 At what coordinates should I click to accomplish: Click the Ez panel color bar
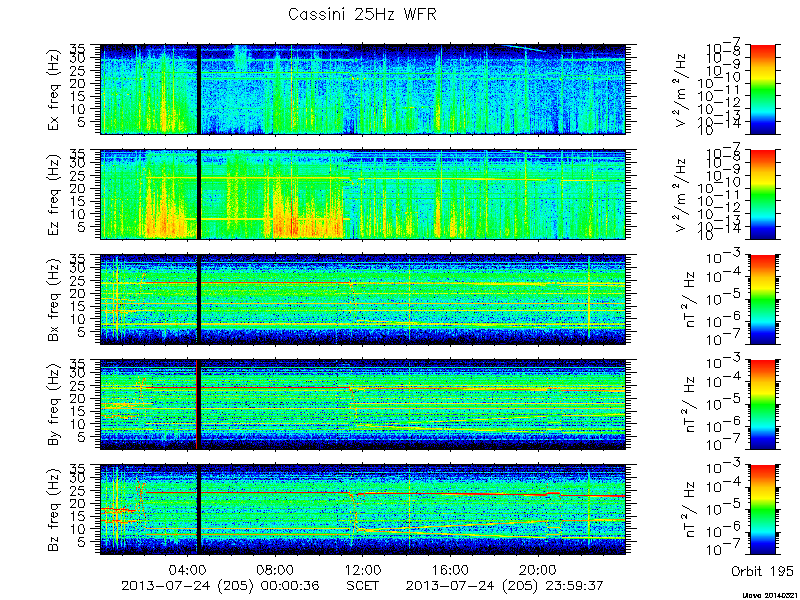(x=762, y=194)
